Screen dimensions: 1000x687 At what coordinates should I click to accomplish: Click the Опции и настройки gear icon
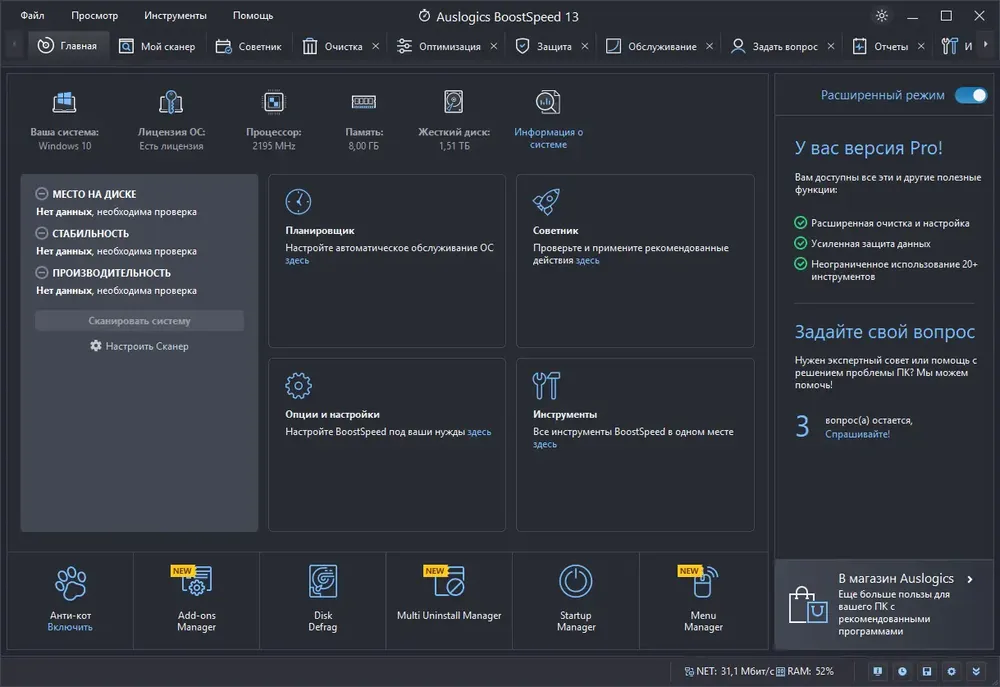(x=298, y=385)
